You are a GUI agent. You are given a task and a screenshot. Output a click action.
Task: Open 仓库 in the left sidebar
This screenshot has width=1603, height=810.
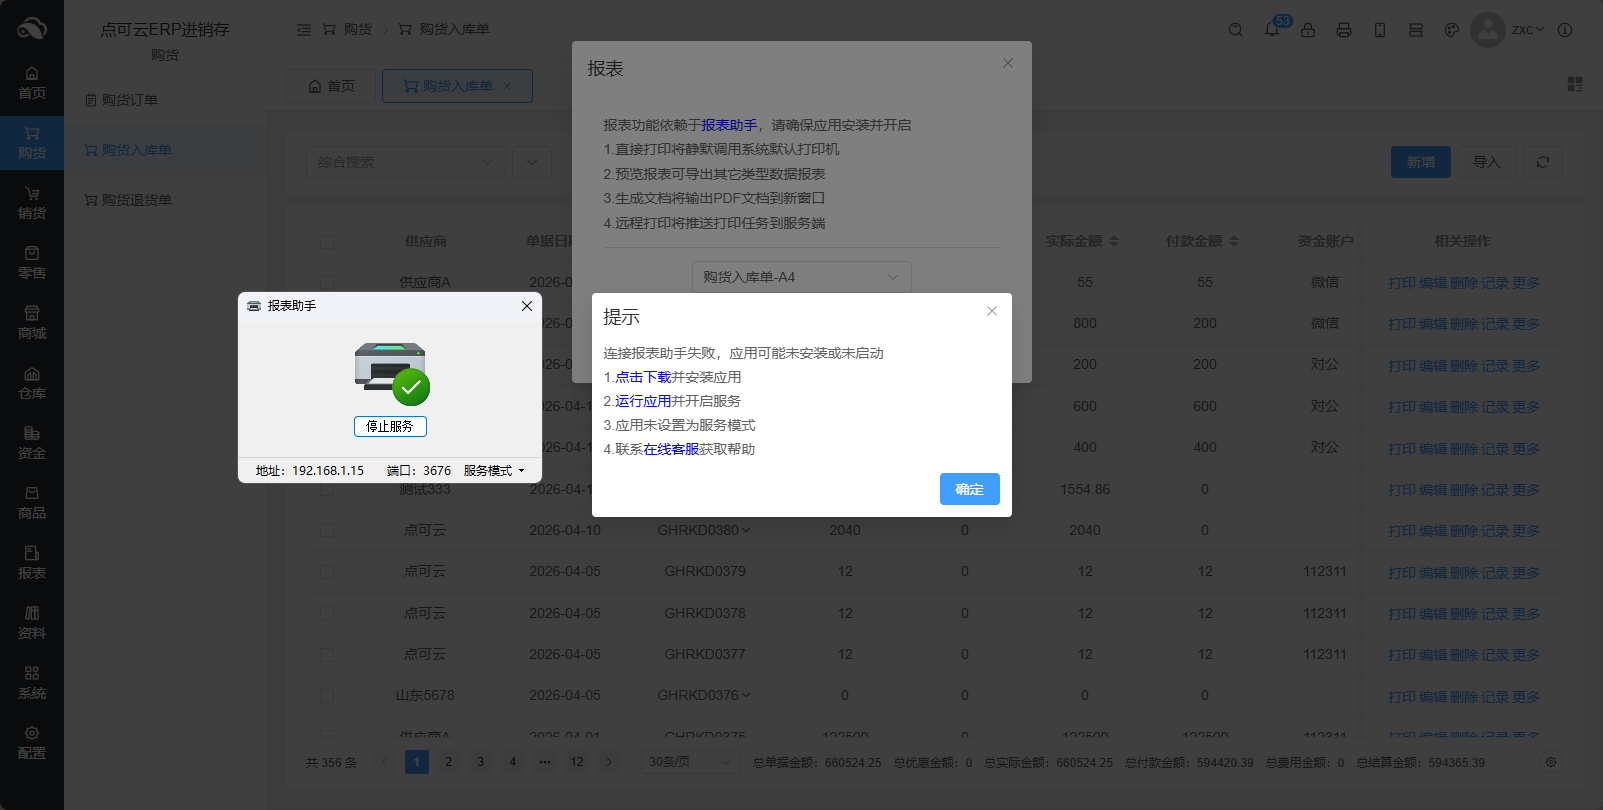32,382
